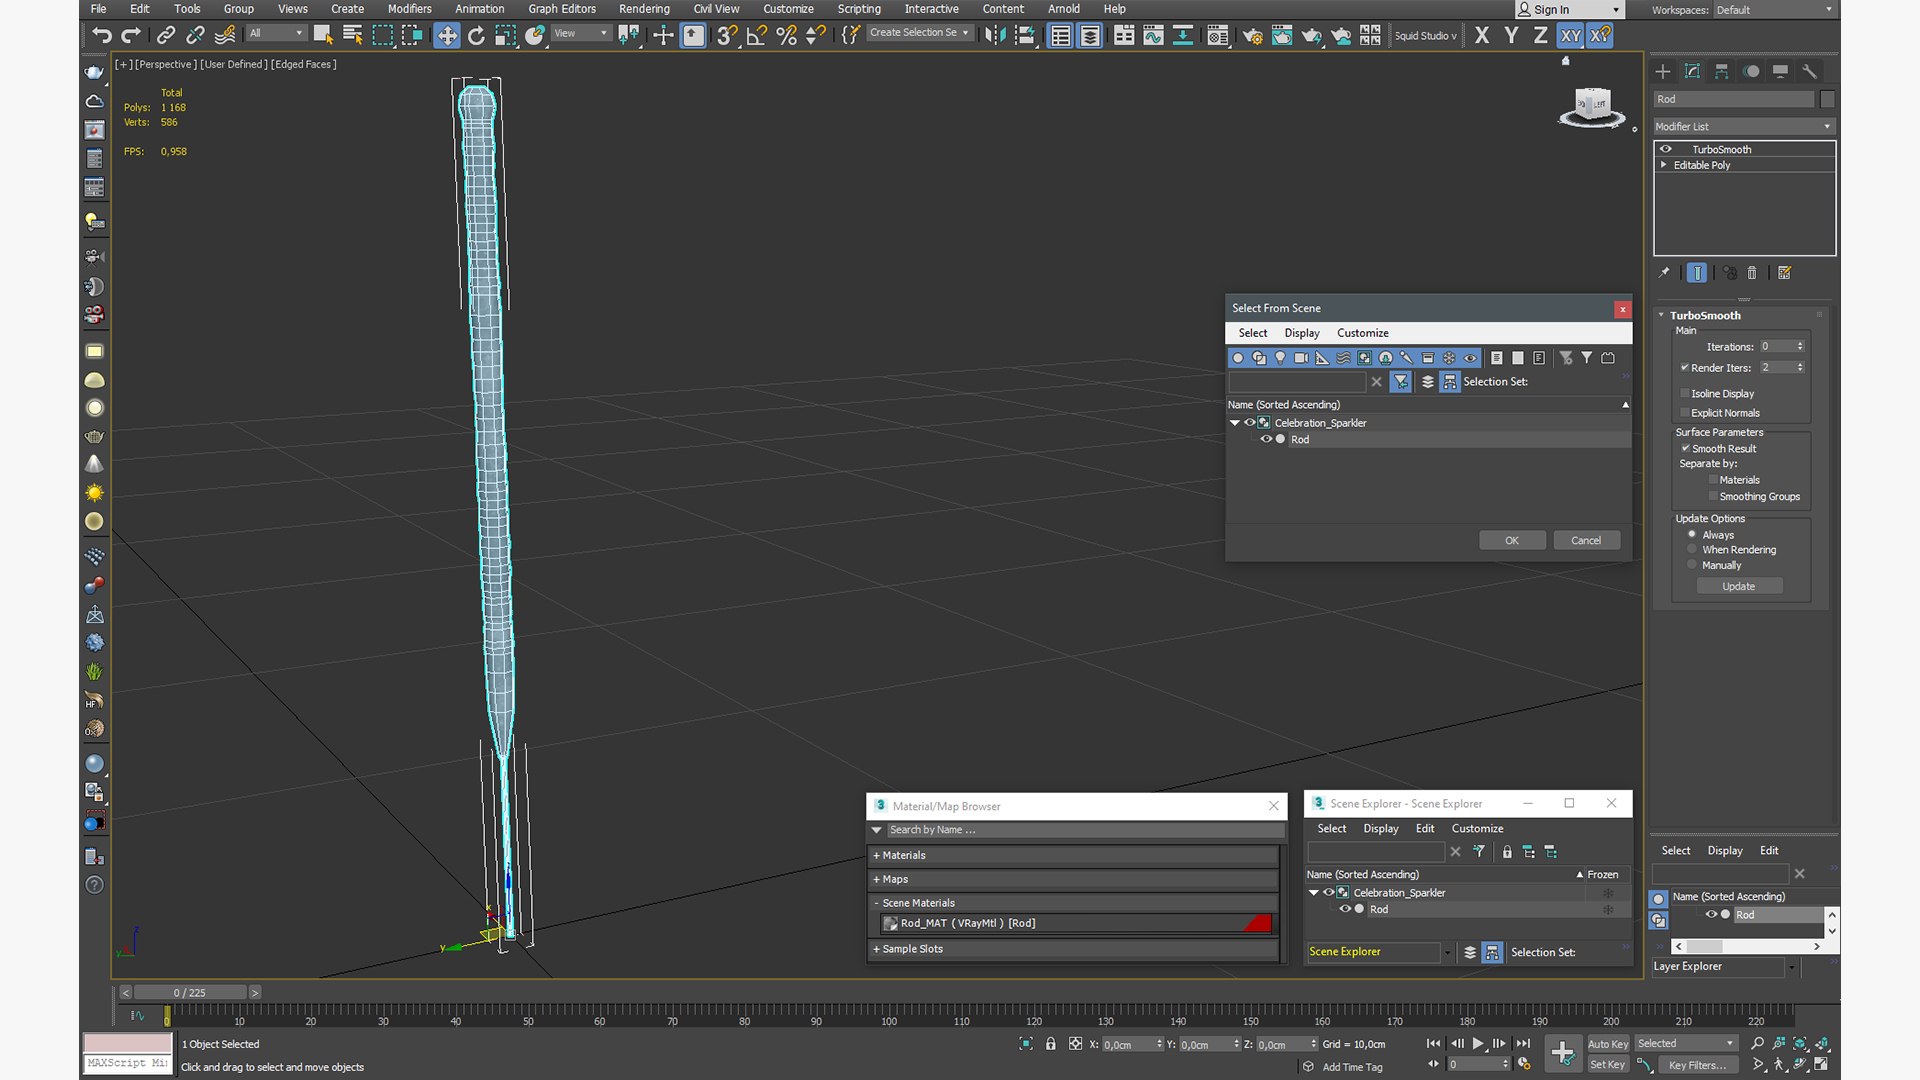Go to end frame control
1920x1080 pixels.
1523,1044
